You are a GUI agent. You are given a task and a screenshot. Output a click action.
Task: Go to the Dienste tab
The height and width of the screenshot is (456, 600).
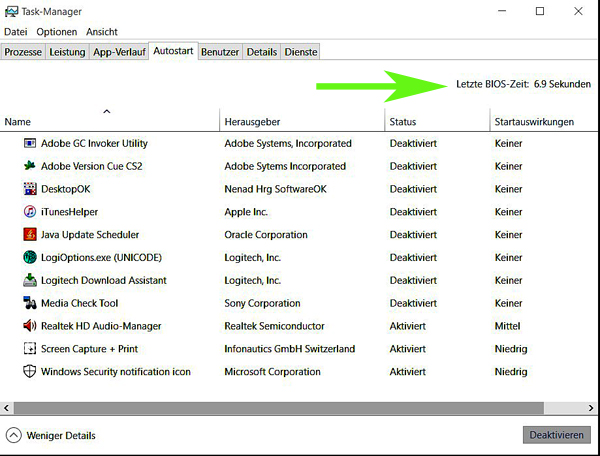[301, 52]
